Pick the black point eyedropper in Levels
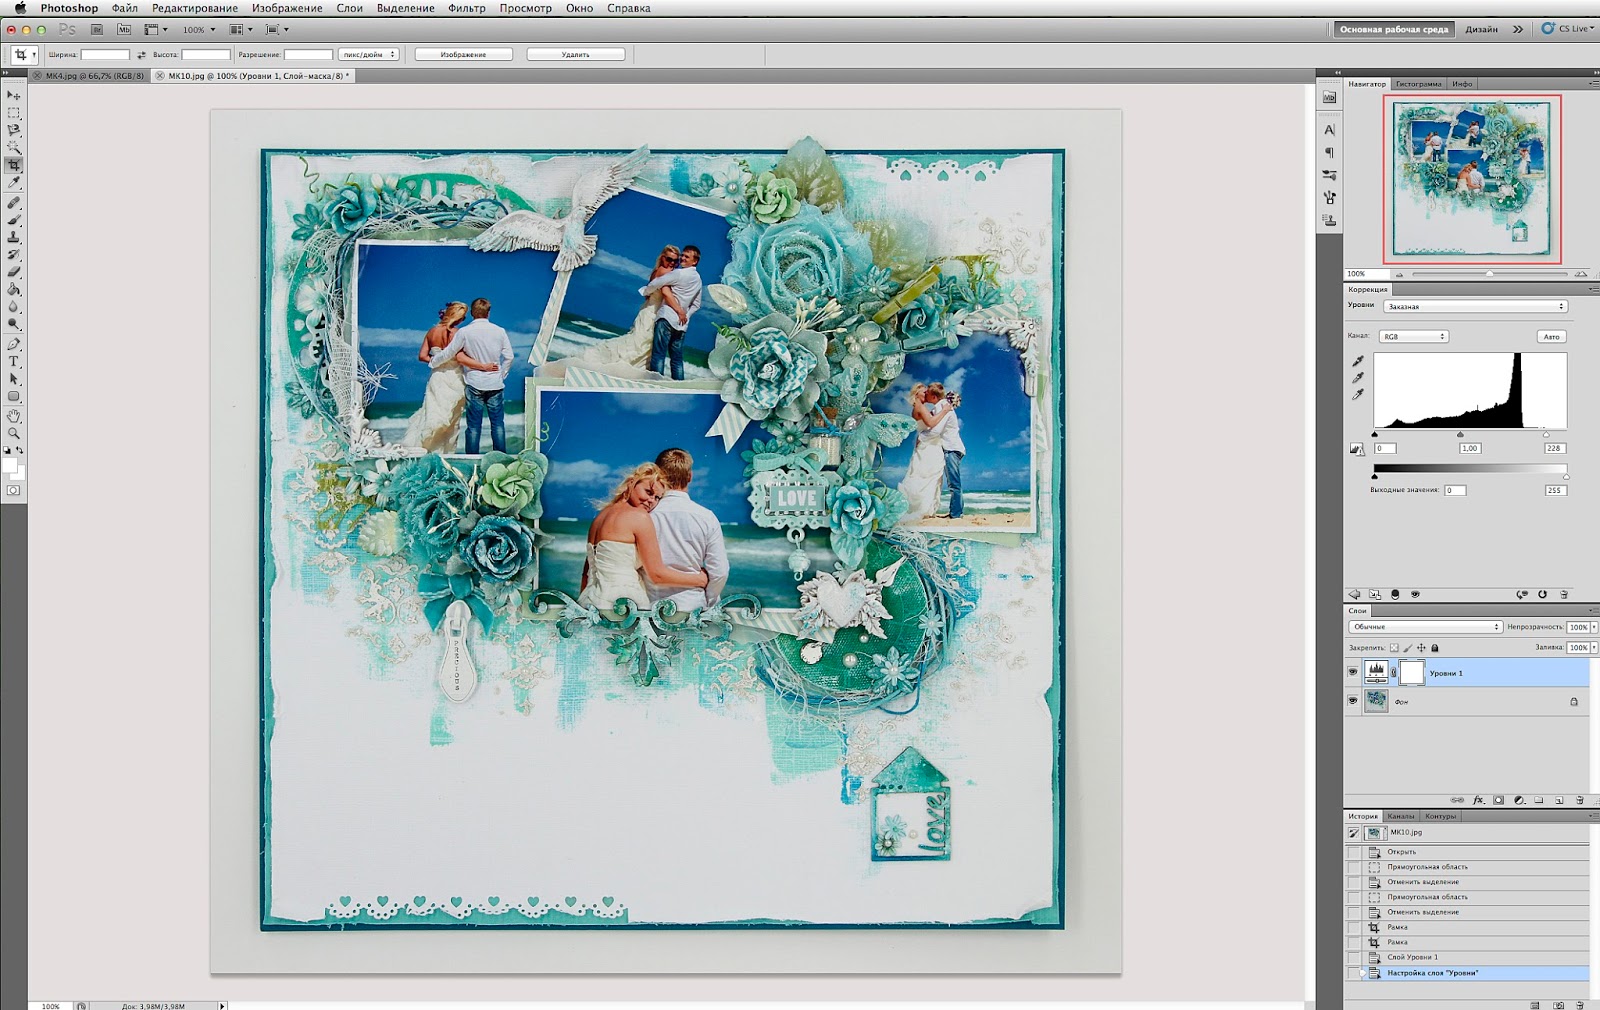 click(x=1358, y=361)
